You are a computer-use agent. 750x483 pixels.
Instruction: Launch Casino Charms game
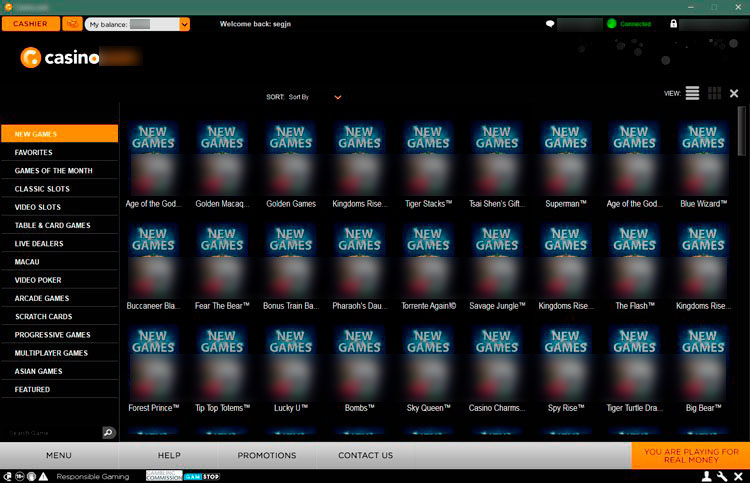497,369
